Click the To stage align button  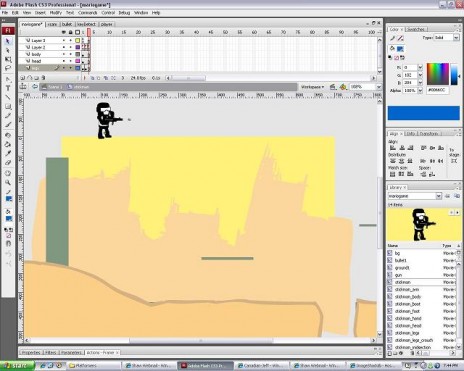point(454,161)
